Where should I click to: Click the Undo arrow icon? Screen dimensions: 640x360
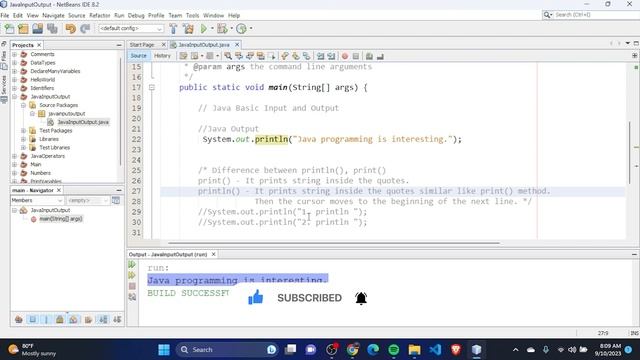pos(71,29)
